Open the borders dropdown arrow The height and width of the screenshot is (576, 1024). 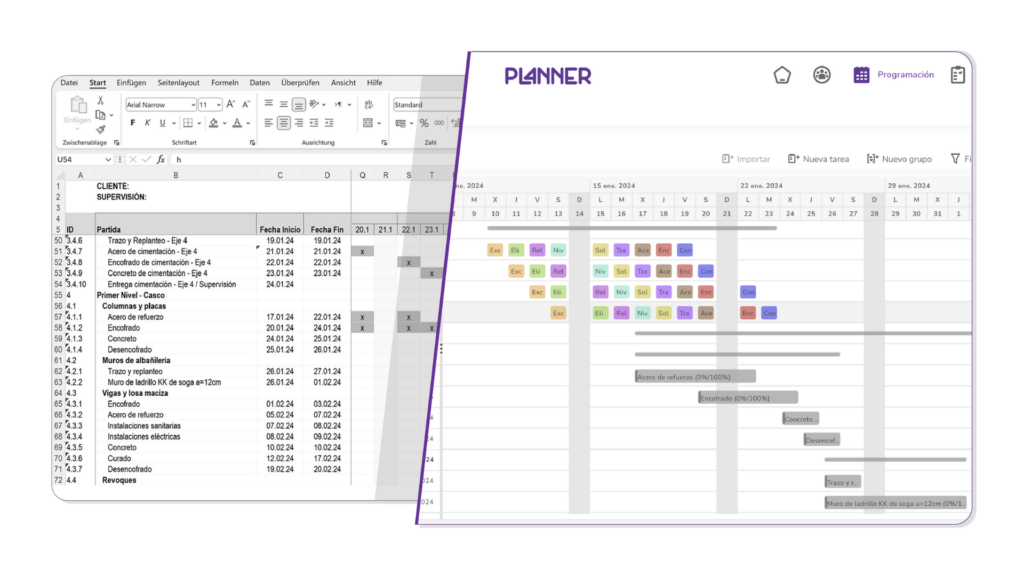pyautogui.click(x=199, y=123)
